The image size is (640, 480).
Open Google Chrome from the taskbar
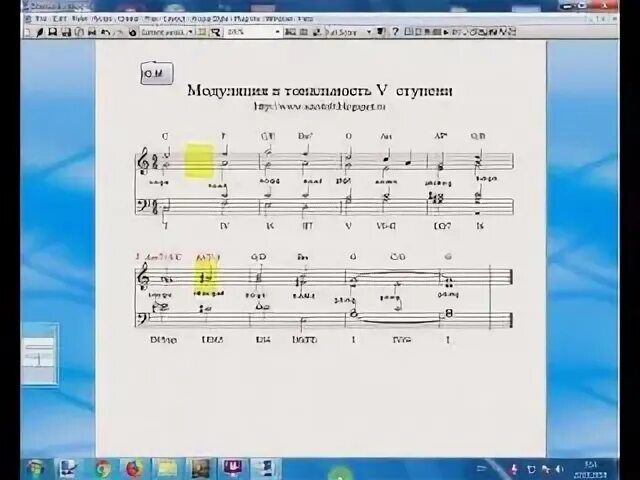(x=103, y=469)
